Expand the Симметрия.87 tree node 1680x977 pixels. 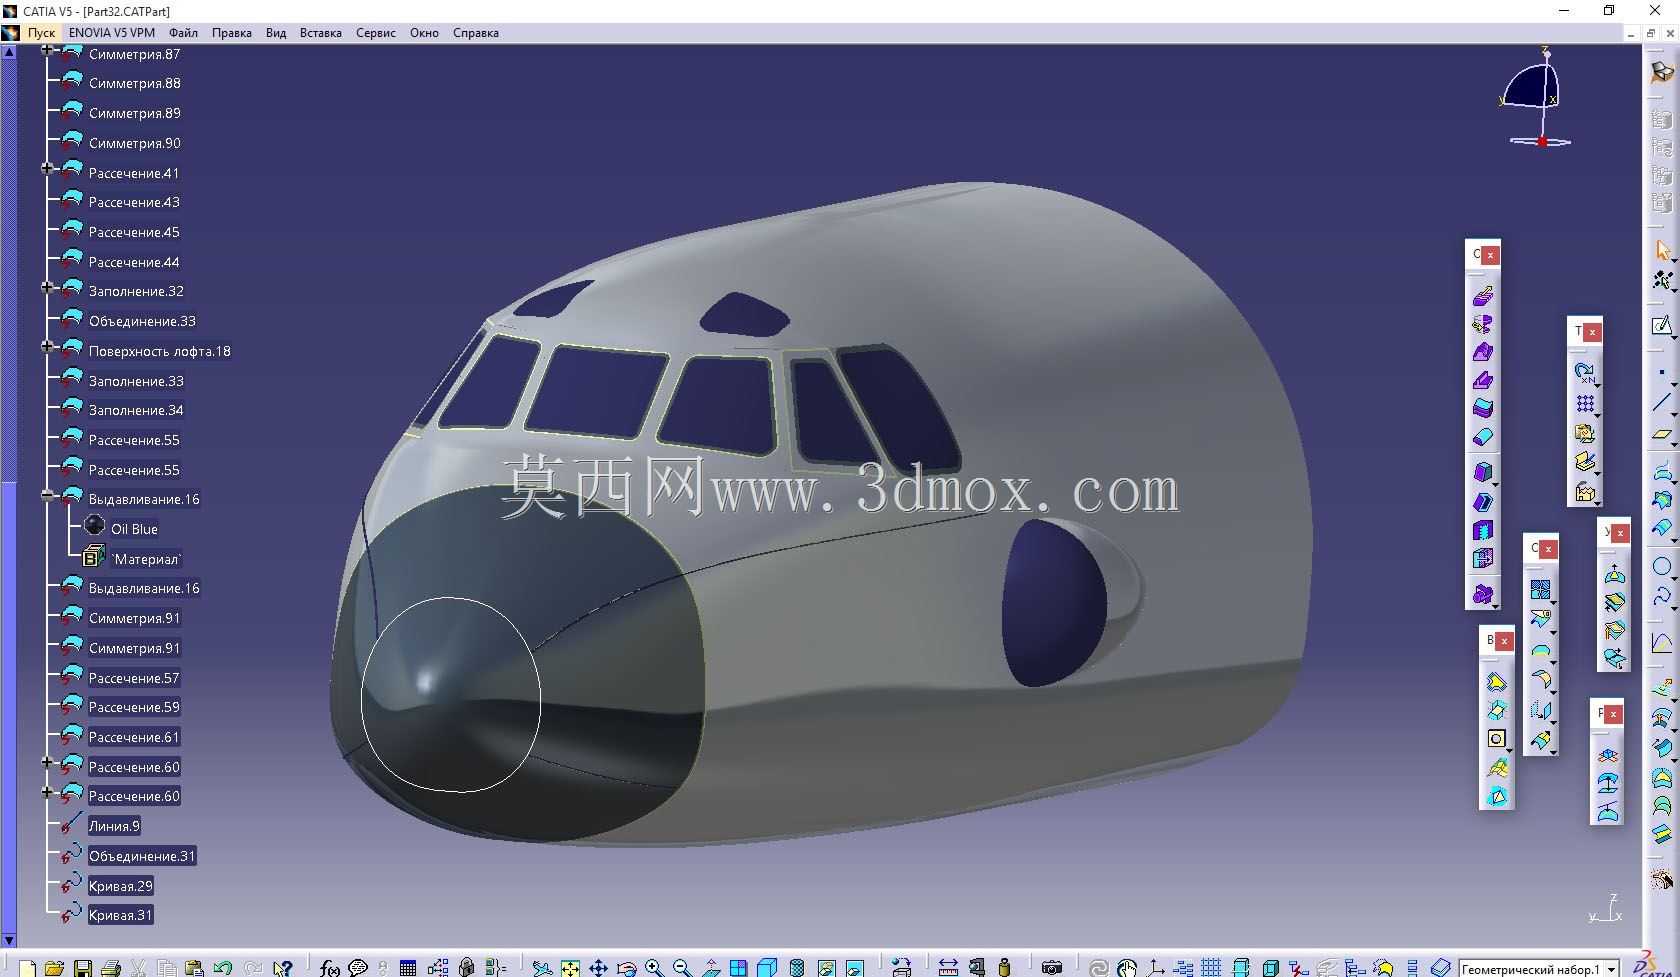click(x=47, y=49)
